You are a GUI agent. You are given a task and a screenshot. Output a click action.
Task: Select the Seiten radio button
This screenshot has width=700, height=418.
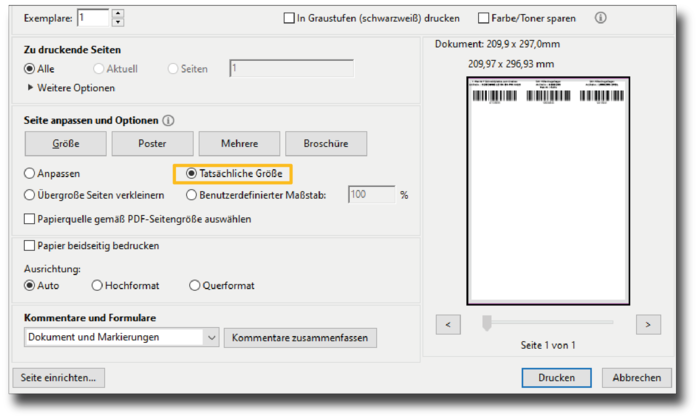click(x=173, y=69)
